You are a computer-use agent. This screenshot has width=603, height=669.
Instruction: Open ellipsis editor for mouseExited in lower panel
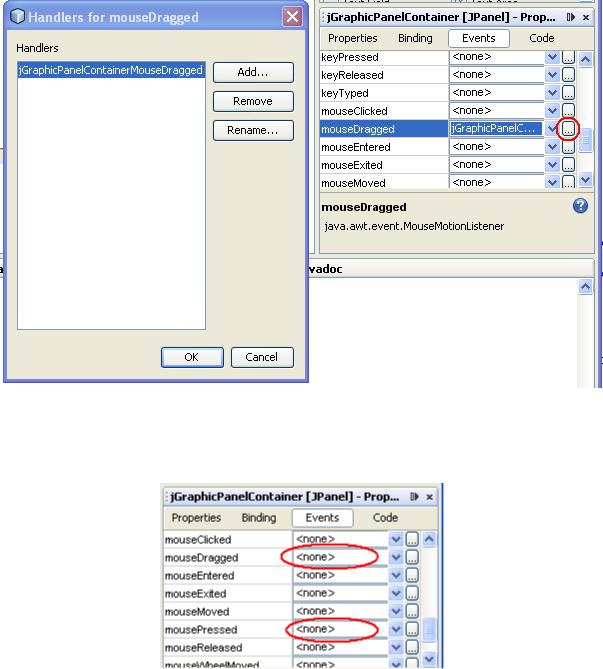(x=412, y=593)
